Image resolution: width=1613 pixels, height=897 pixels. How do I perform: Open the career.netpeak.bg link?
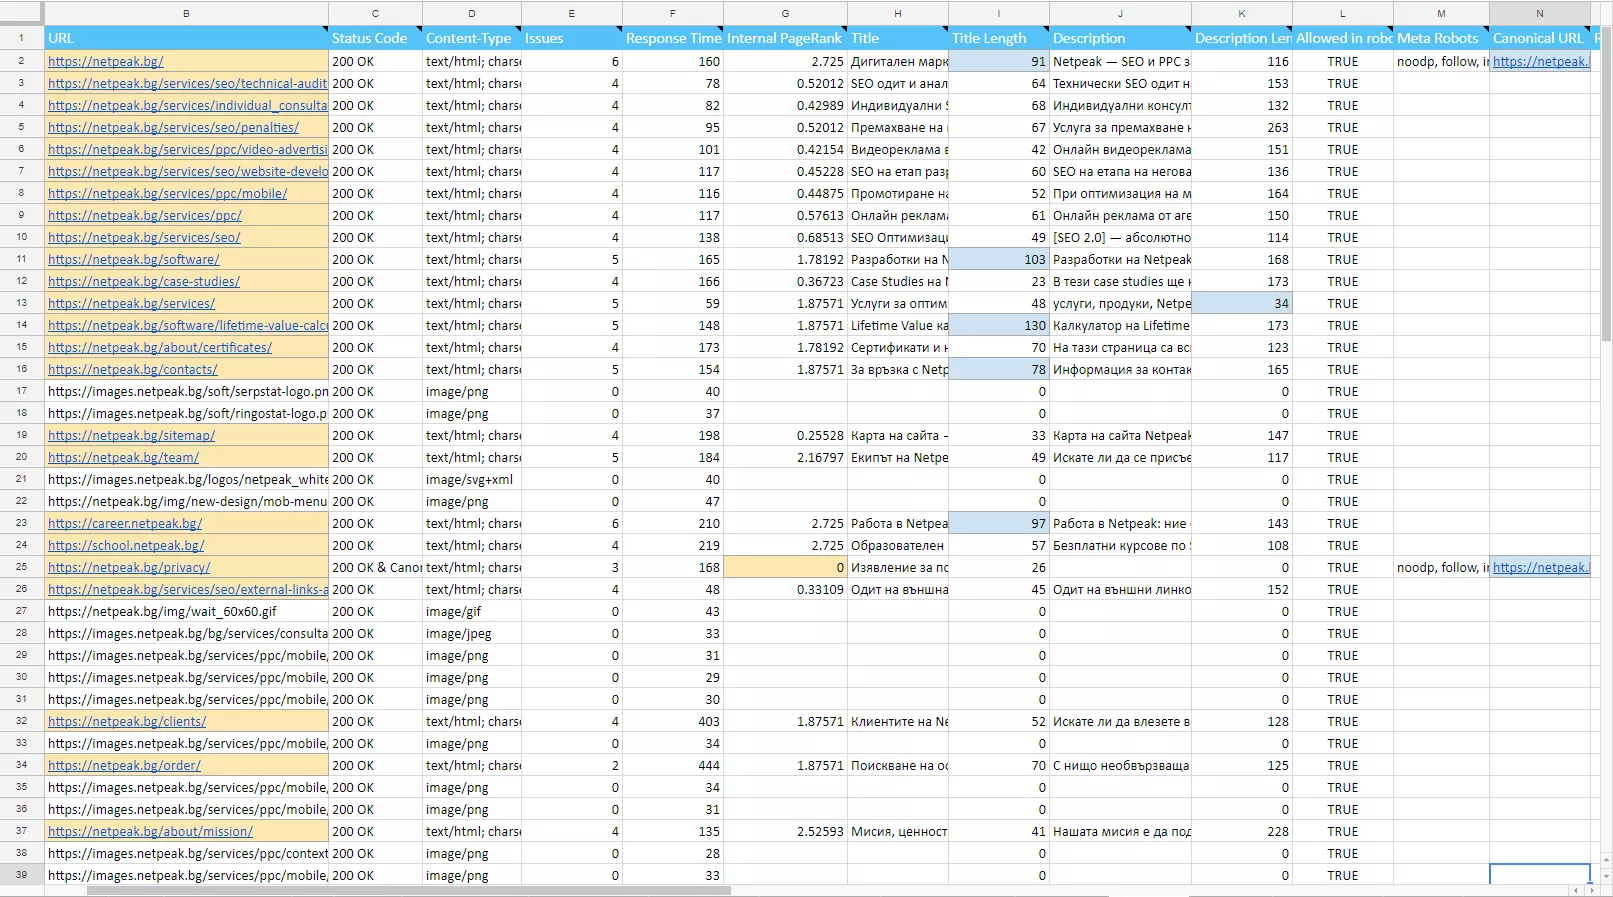click(125, 524)
